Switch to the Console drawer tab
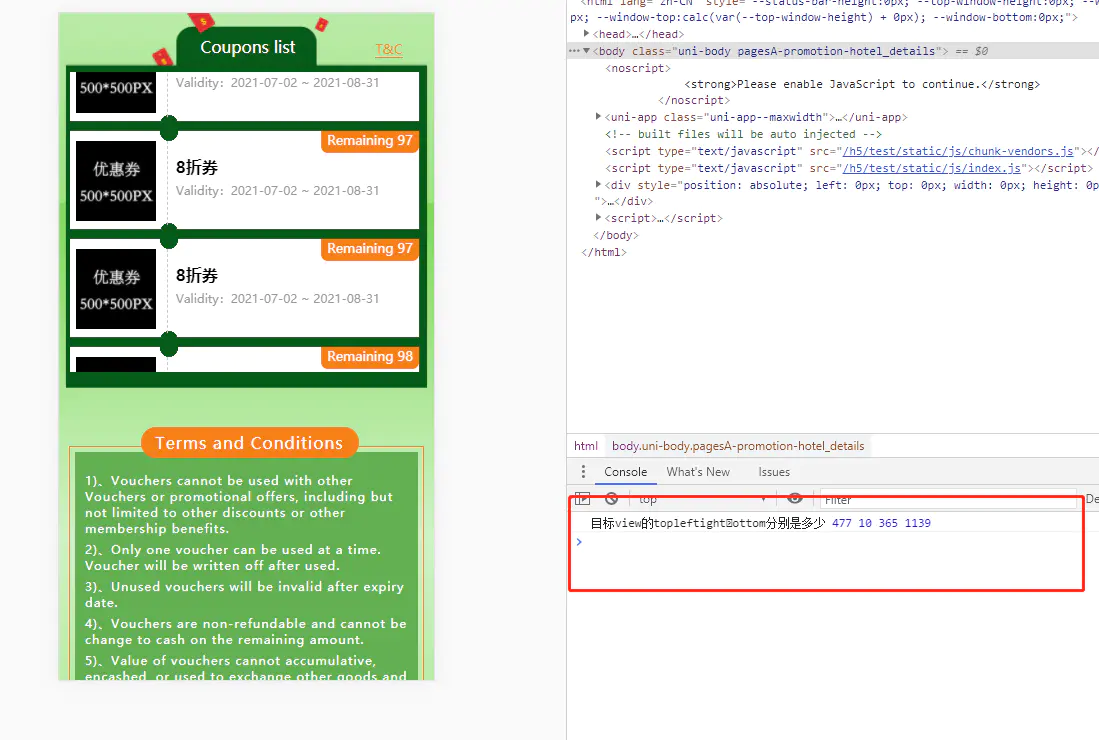This screenshot has height=740, width=1099. pyautogui.click(x=626, y=472)
